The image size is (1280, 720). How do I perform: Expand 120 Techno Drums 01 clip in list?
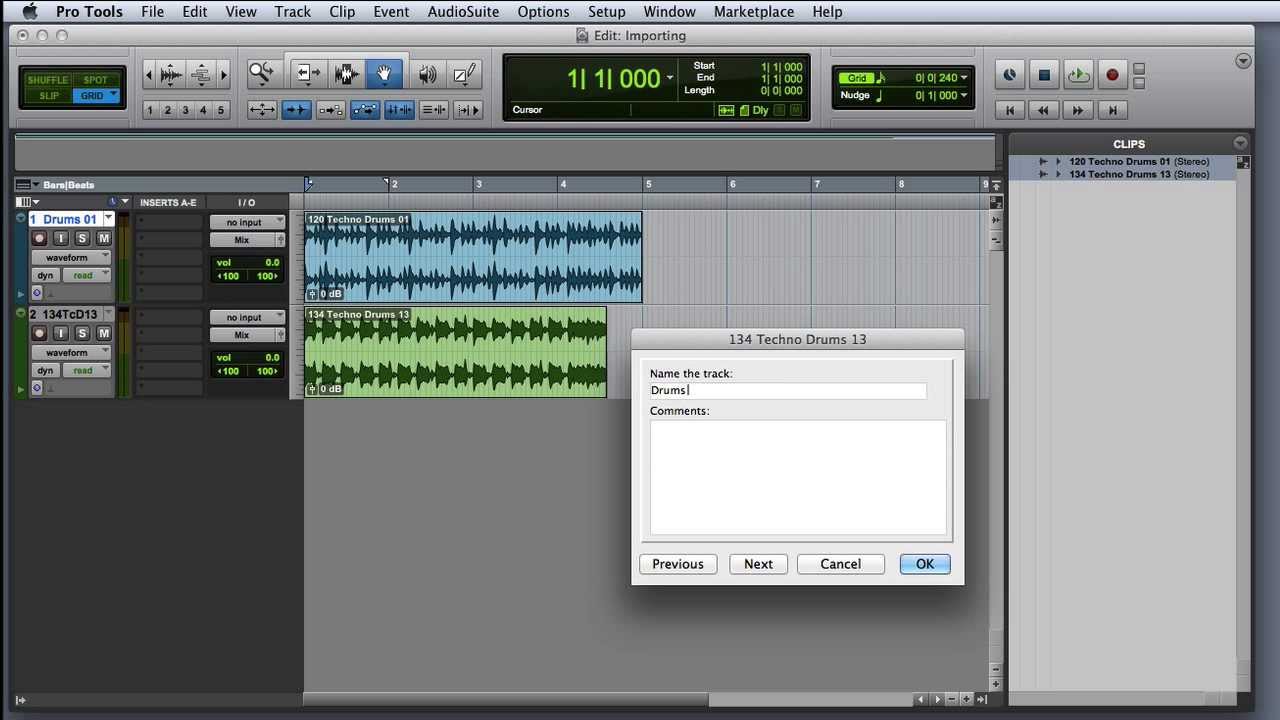1058,161
